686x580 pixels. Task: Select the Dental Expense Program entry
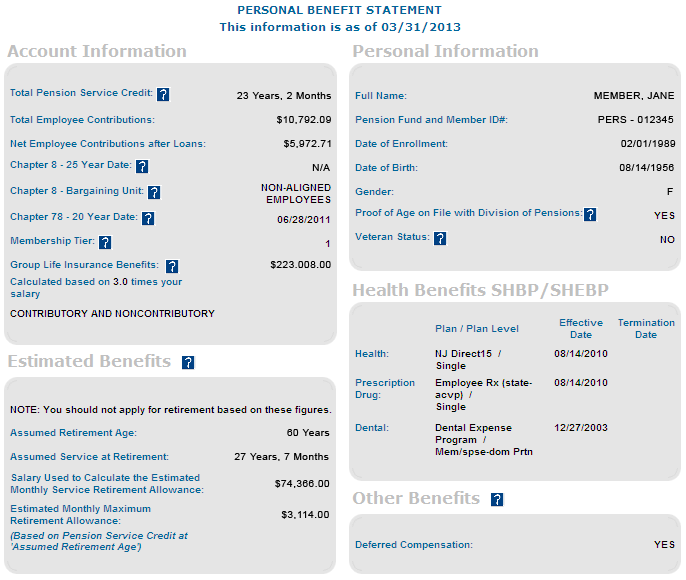pyautogui.click(x=484, y=440)
